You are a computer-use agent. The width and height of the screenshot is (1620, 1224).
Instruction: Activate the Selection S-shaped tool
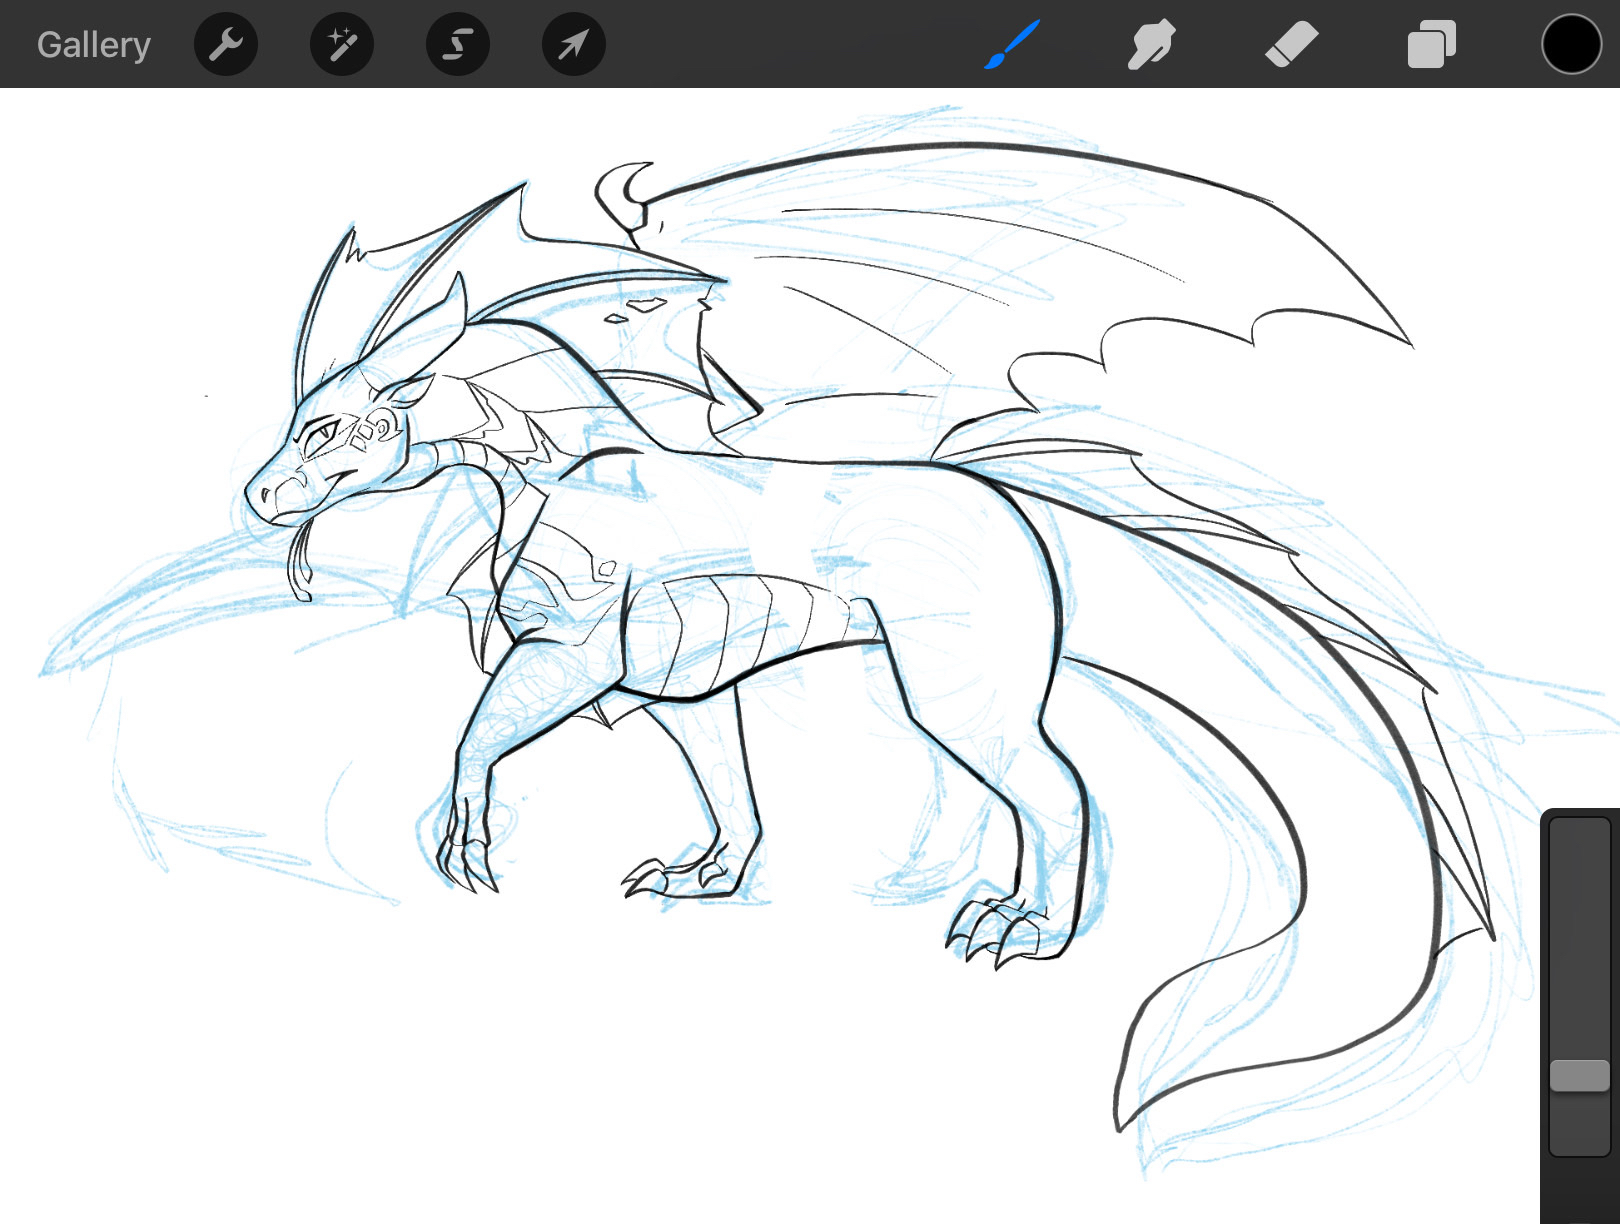coord(458,45)
